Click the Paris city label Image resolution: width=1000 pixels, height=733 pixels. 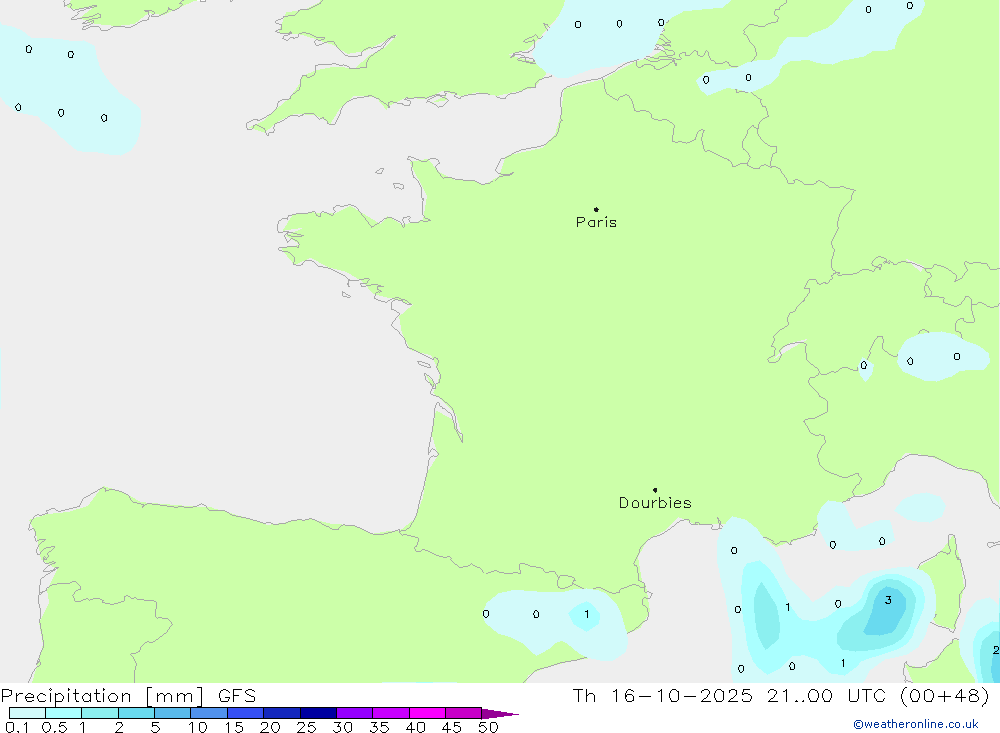click(x=596, y=222)
